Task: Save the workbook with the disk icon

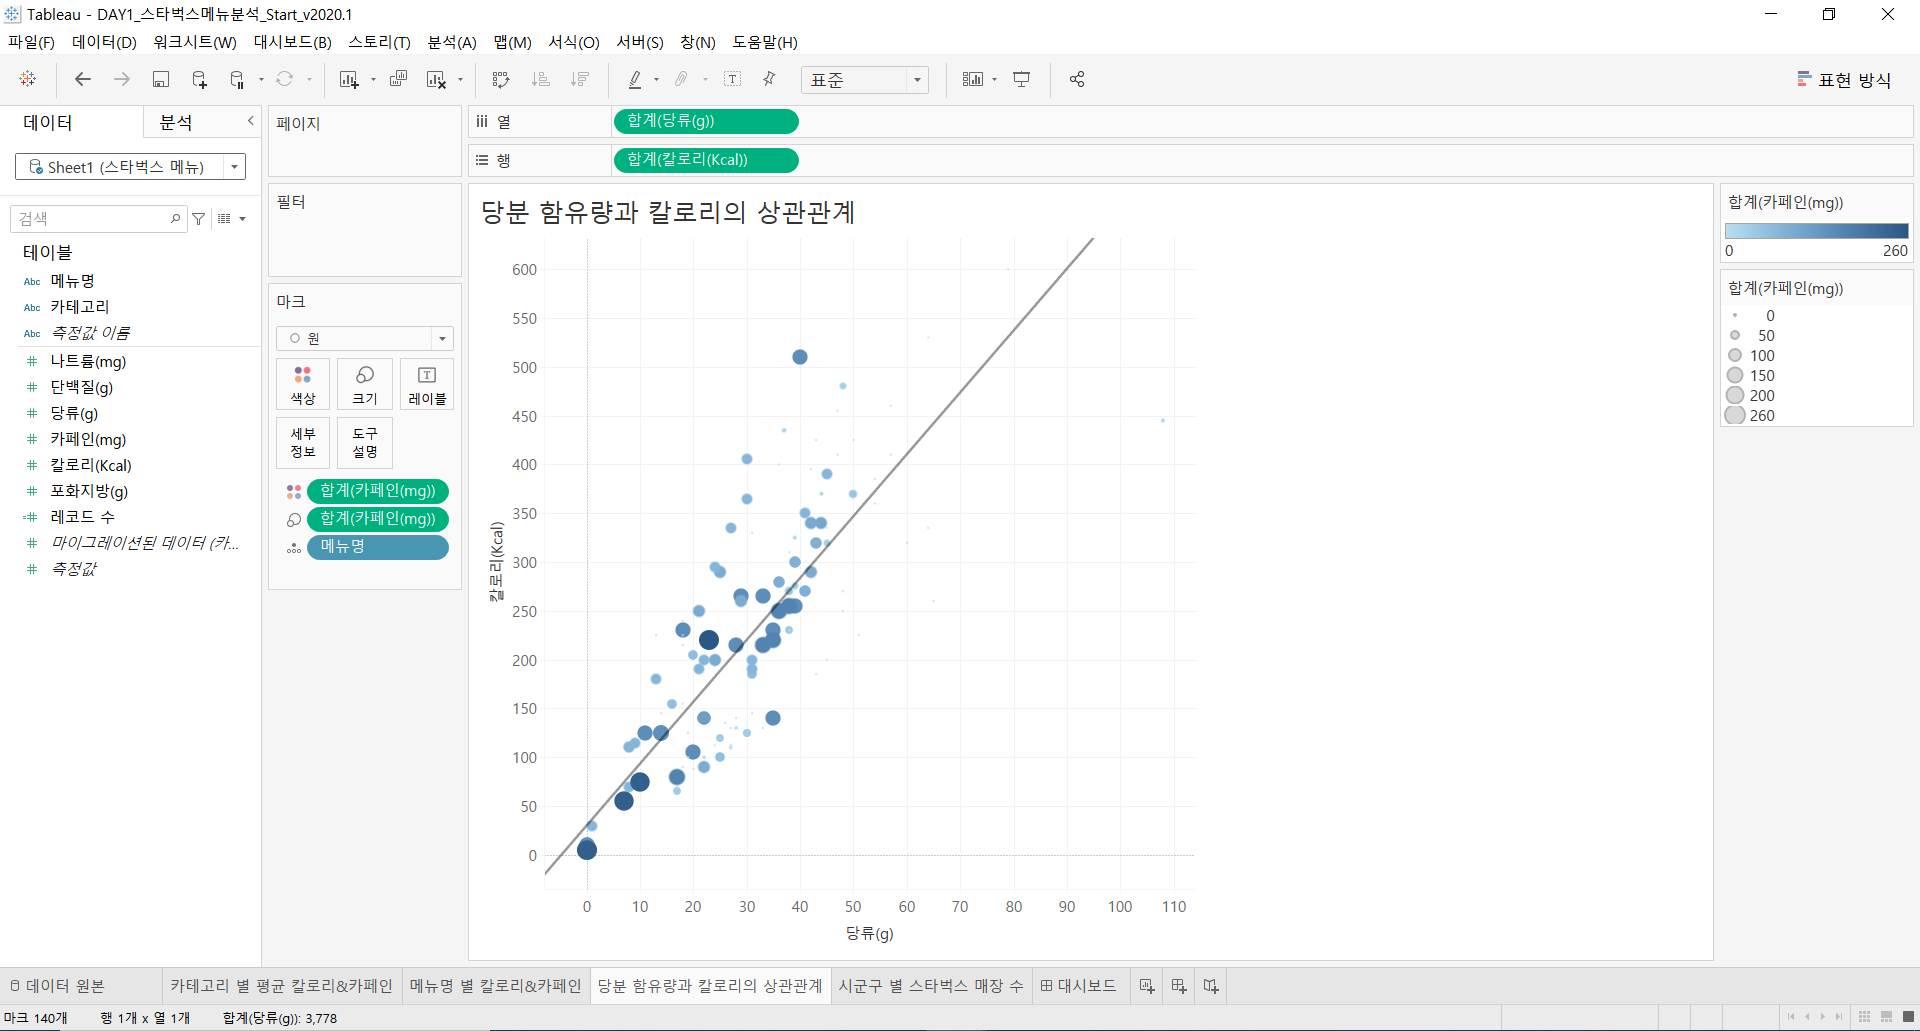Action: pos(160,79)
